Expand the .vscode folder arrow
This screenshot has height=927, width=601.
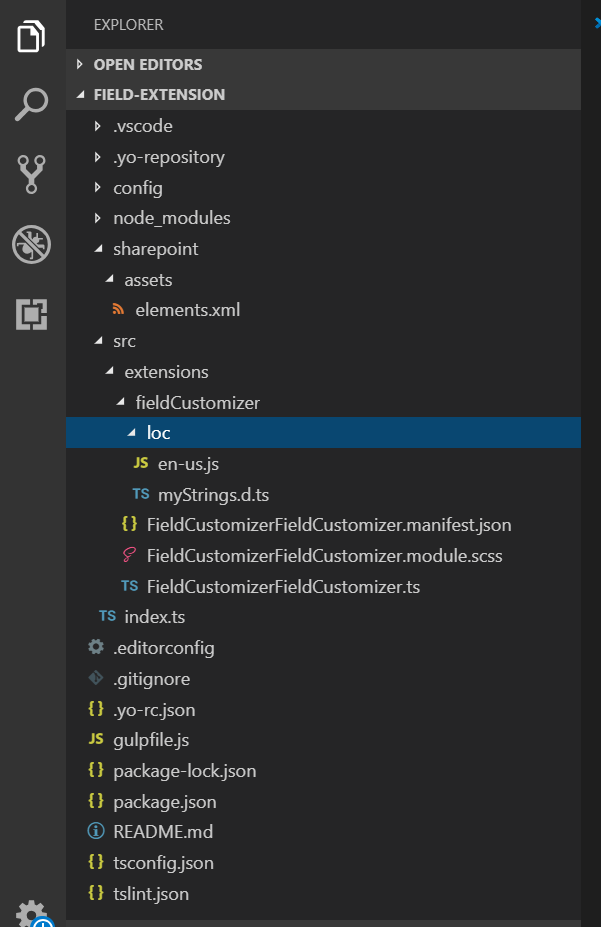[x=98, y=126]
